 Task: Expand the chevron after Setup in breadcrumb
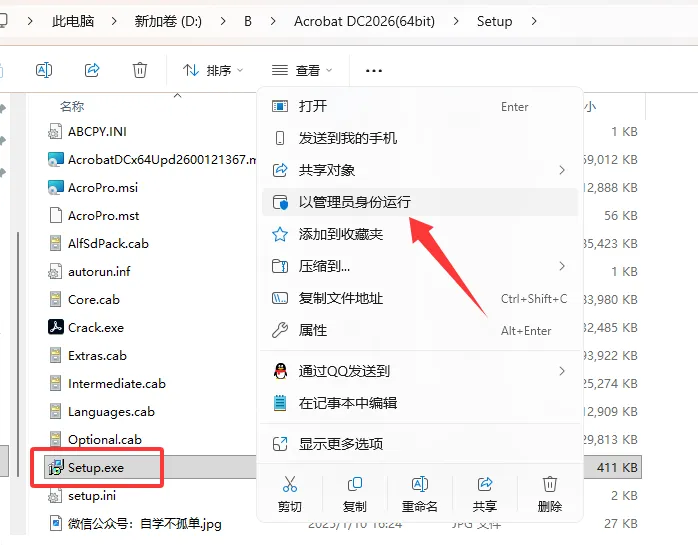534,21
